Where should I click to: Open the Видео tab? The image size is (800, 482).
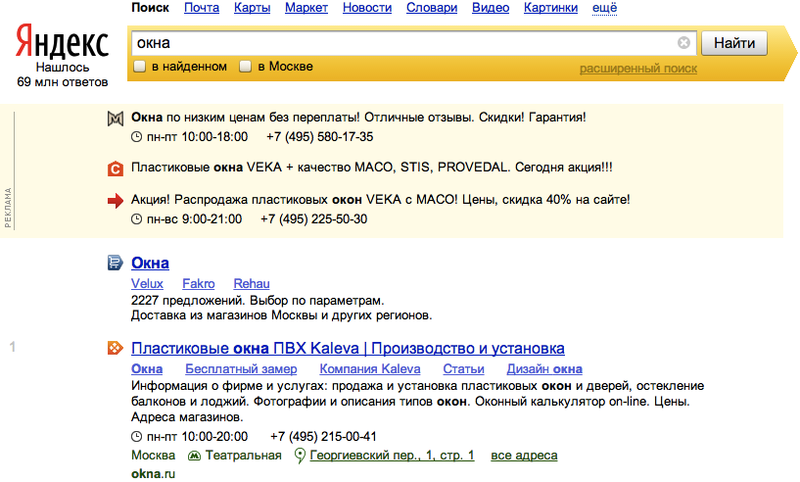click(490, 8)
